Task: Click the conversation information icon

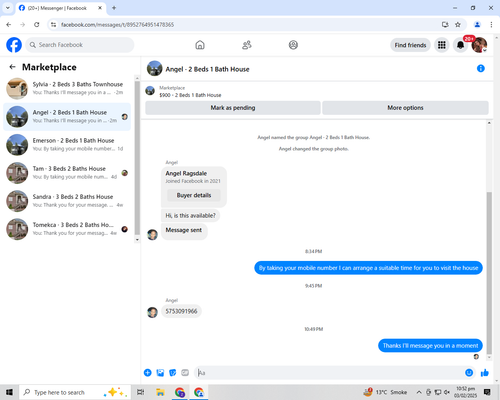Action: click(x=481, y=68)
